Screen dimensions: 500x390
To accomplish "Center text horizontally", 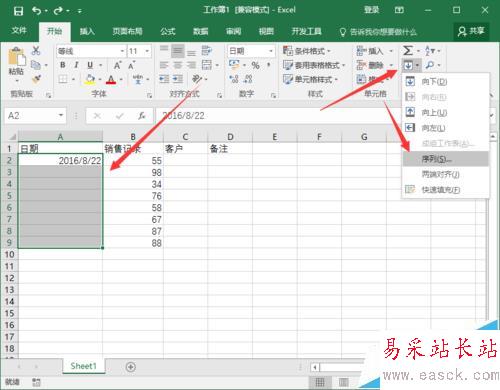I will pyautogui.click(x=178, y=65).
